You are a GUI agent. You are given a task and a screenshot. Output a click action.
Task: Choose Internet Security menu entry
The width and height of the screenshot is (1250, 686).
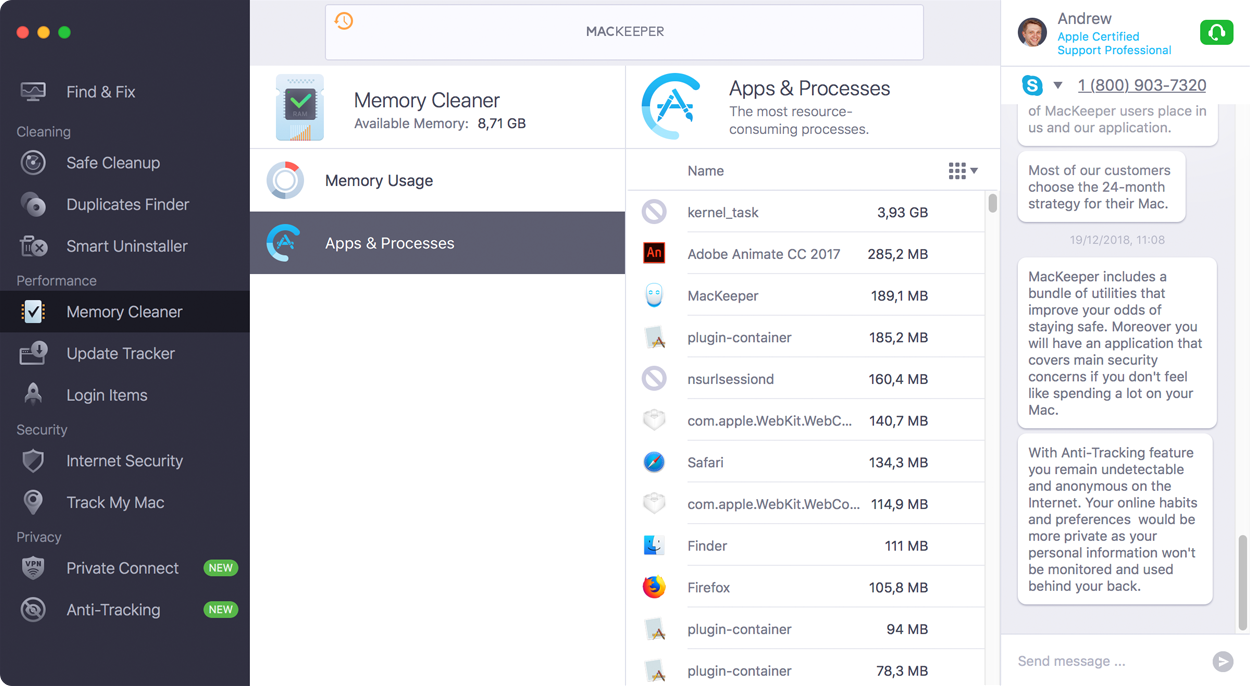pos(125,461)
